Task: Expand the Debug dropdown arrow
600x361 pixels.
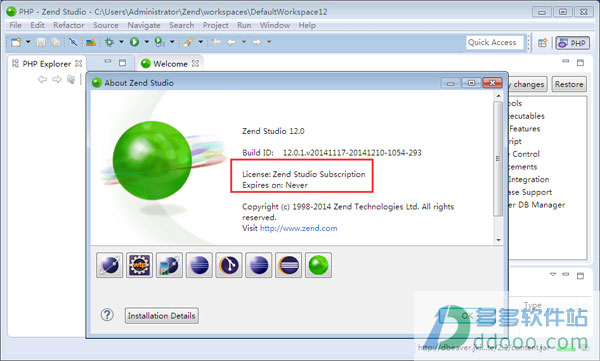Action: point(121,42)
